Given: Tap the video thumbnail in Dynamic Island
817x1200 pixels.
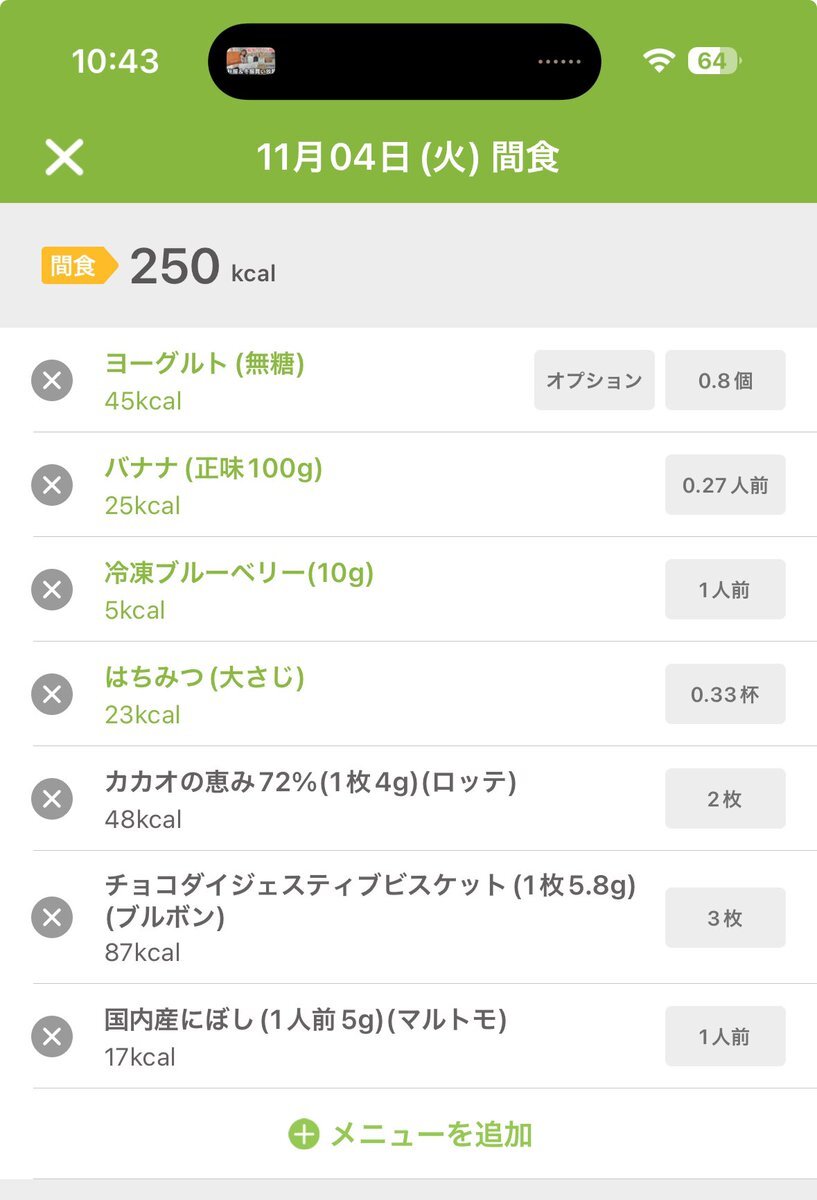Looking at the screenshot, I should (251, 62).
